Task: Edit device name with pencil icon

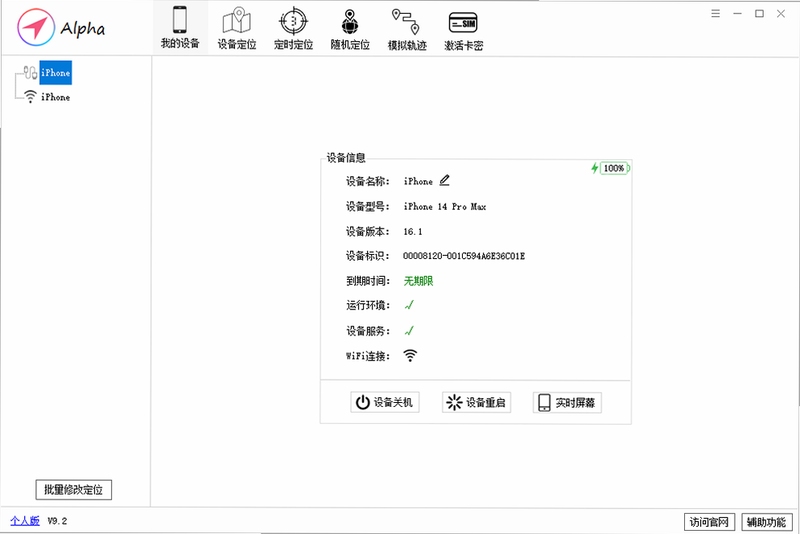Action: point(444,181)
